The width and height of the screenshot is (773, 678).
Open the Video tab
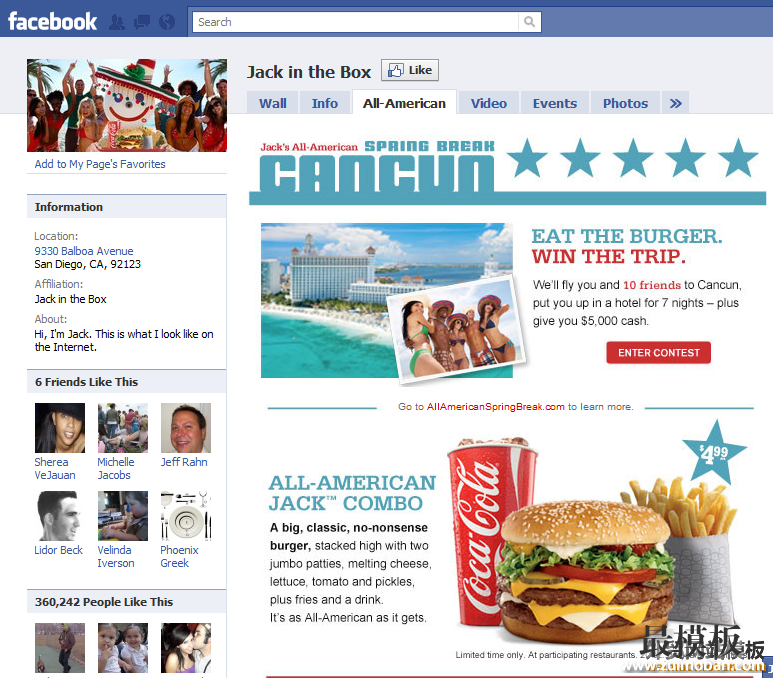click(489, 103)
